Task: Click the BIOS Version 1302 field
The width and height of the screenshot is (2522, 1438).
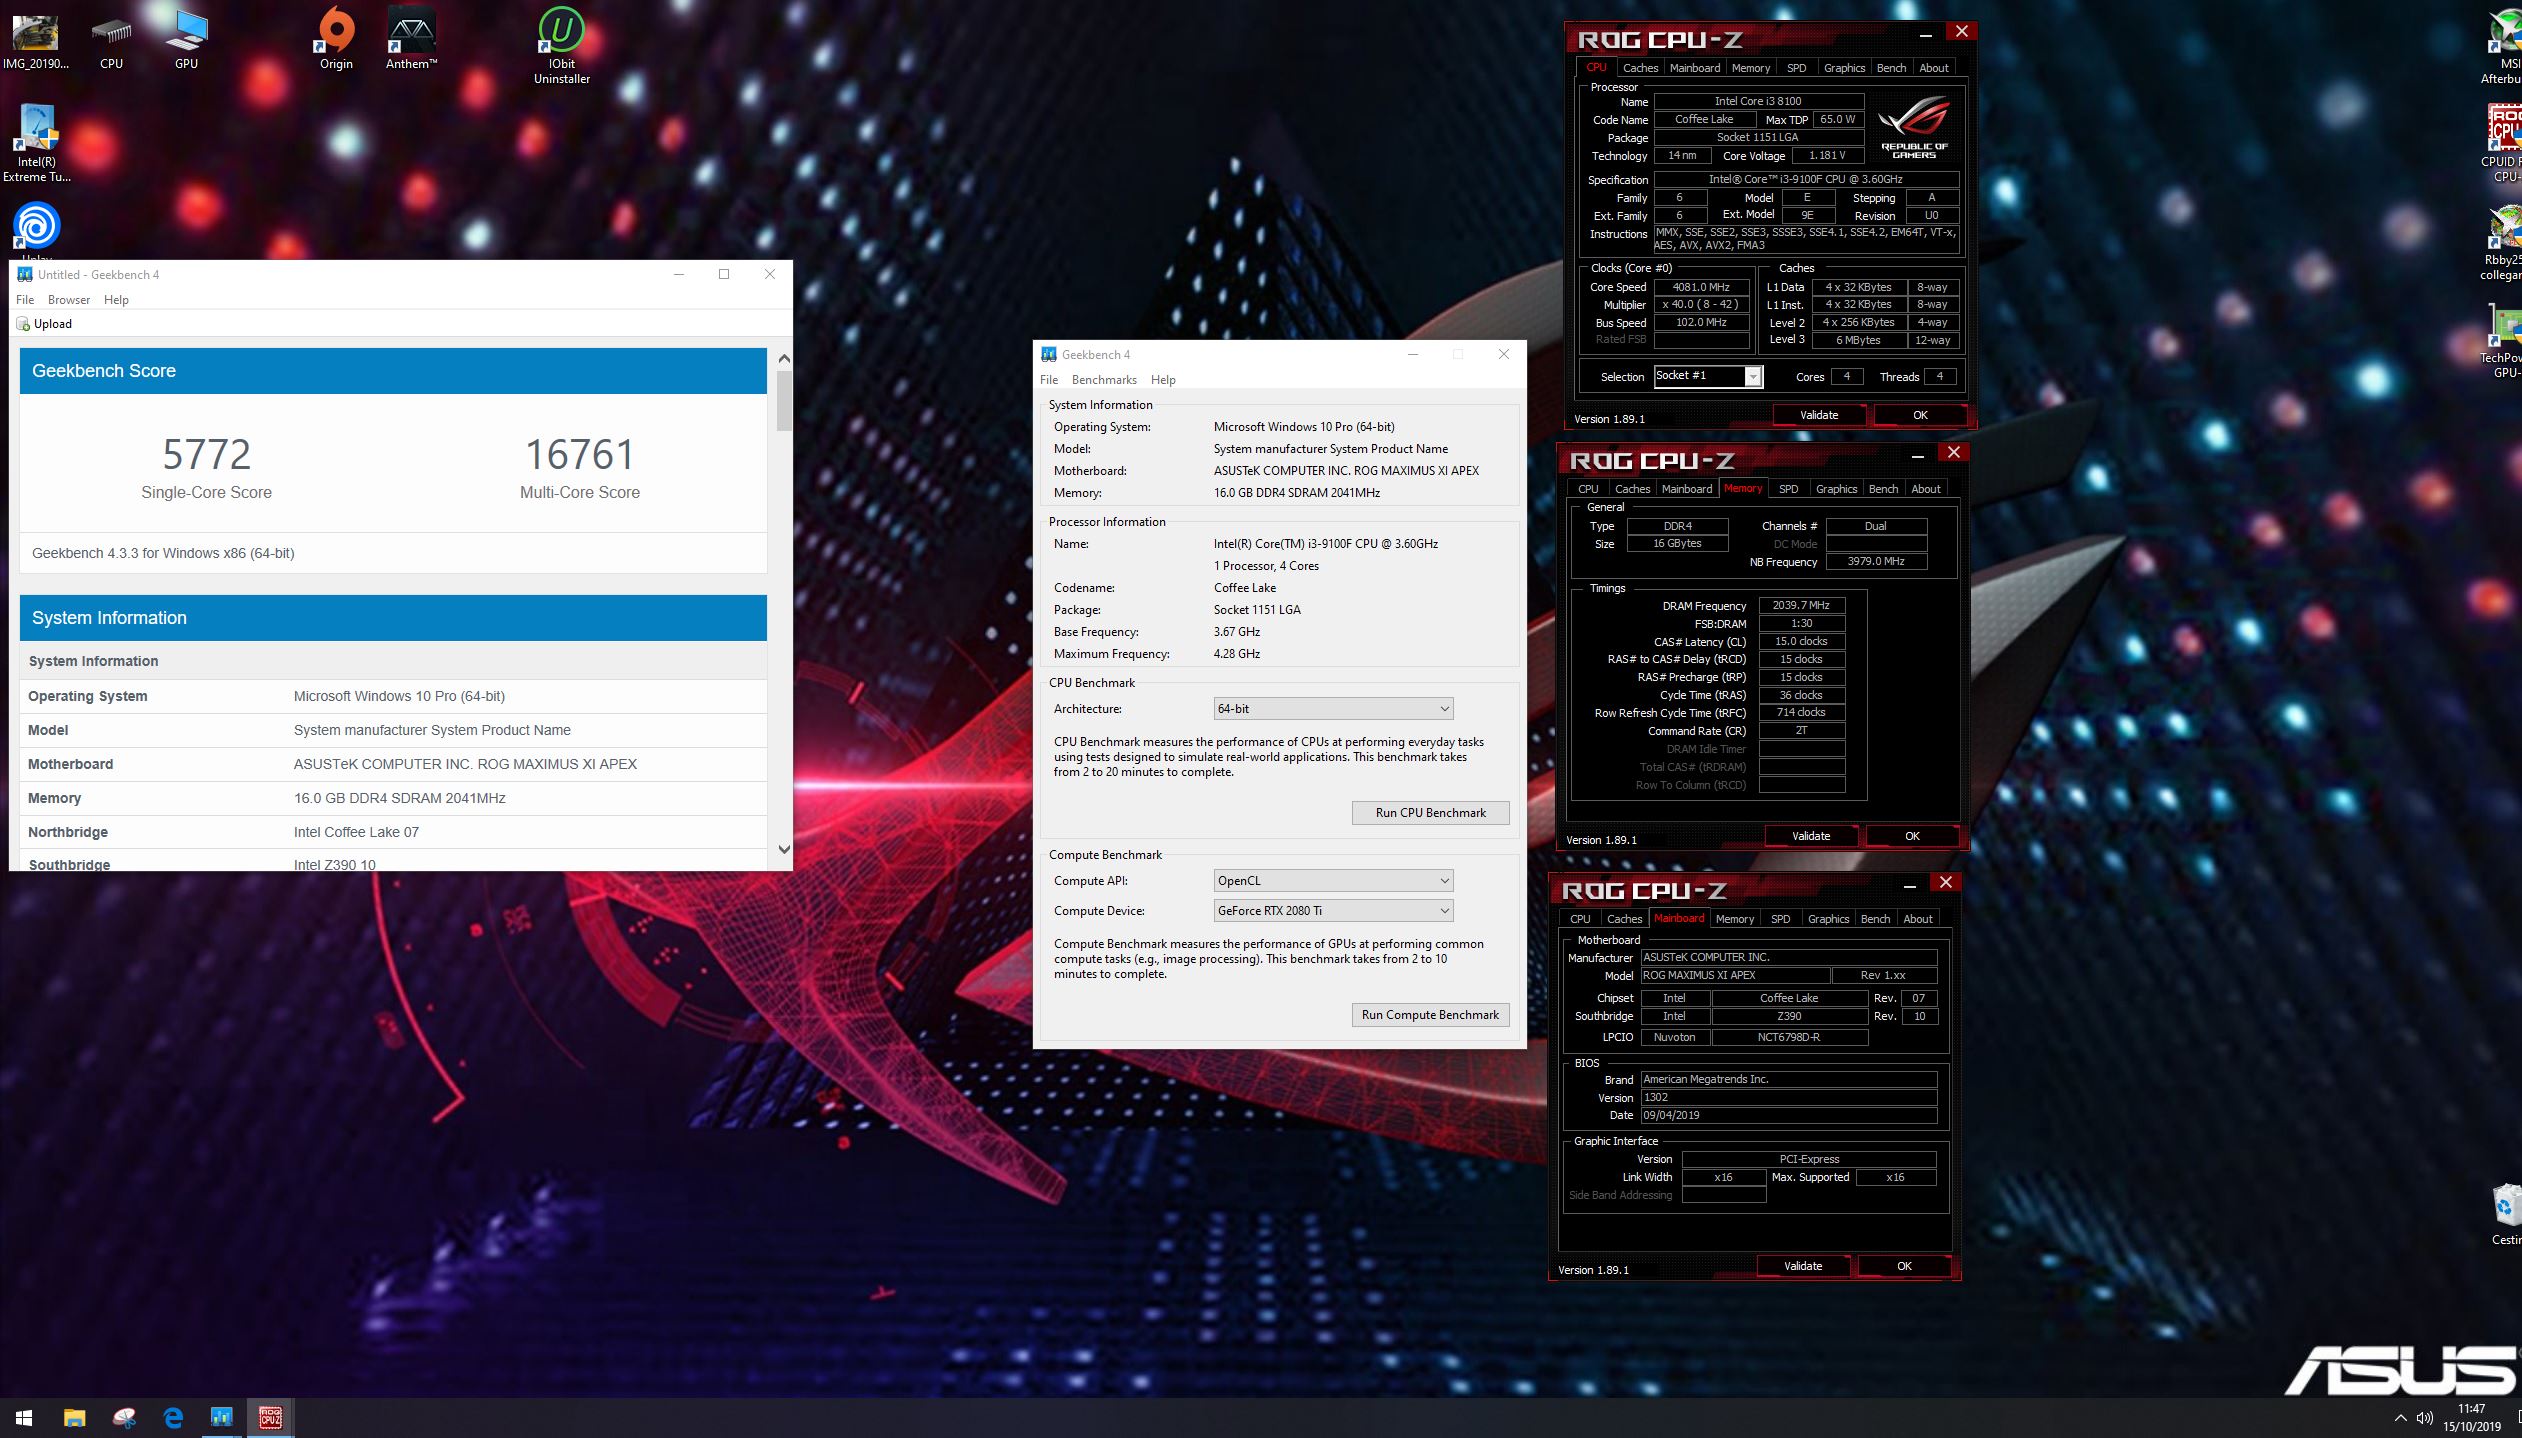Action: click(x=1788, y=1098)
